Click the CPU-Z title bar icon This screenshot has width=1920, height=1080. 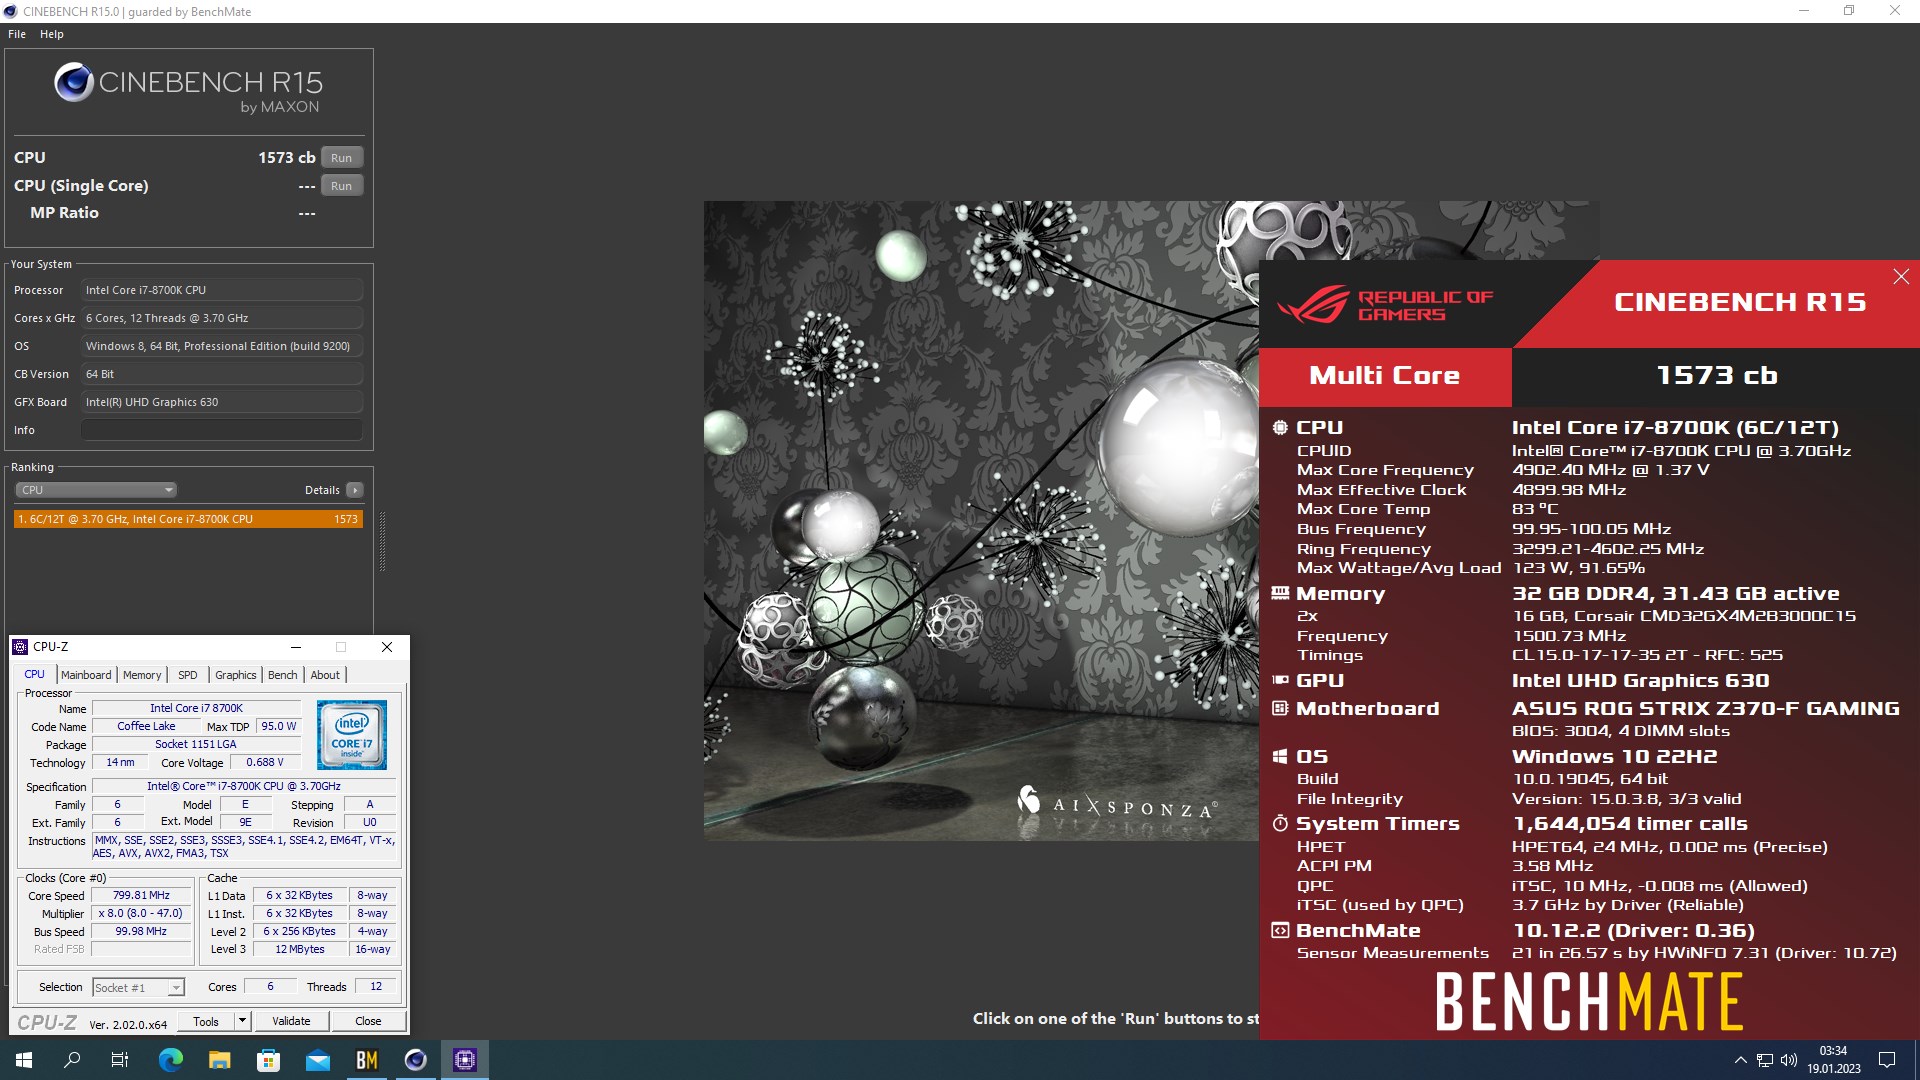point(20,647)
